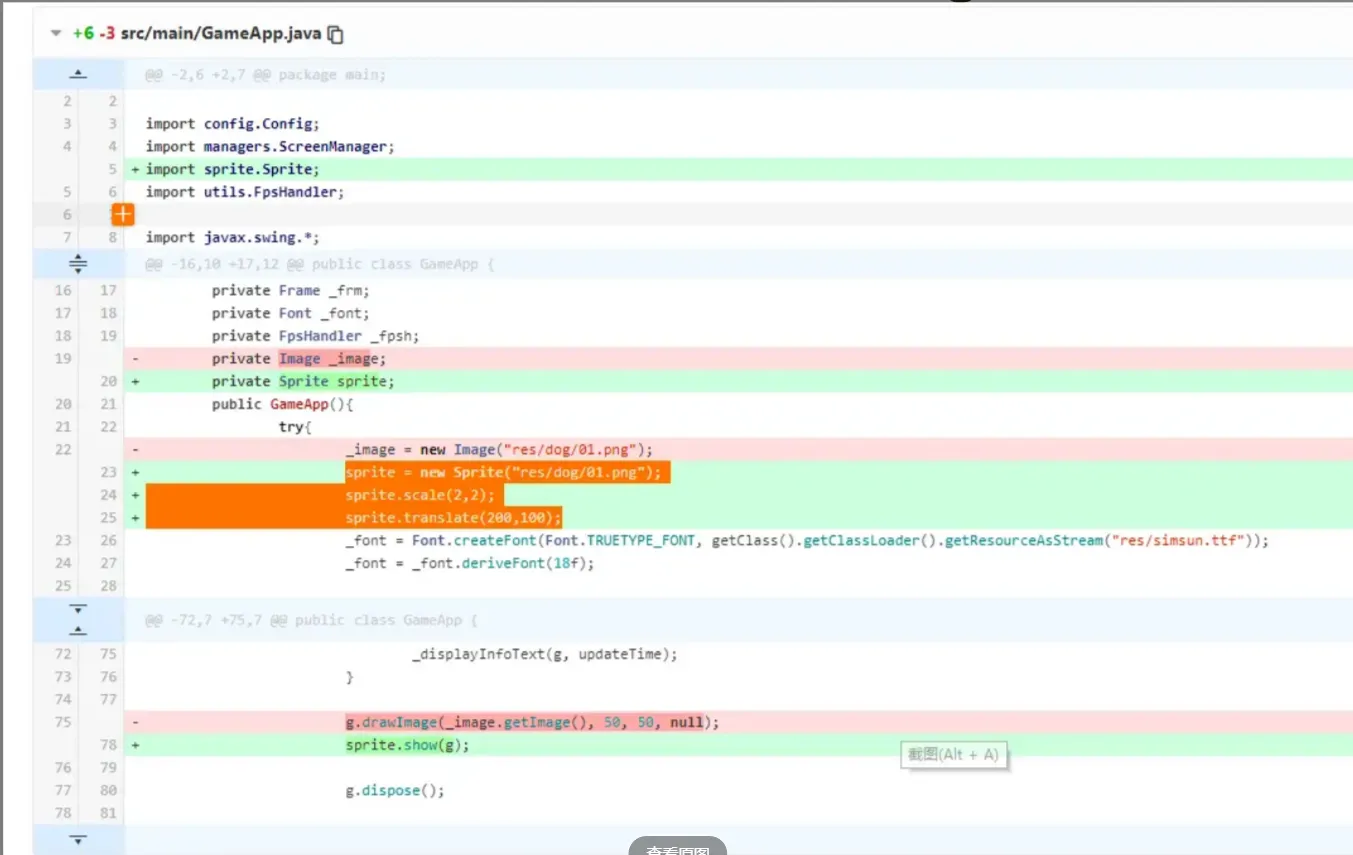Click the -3 deletions count in header
The image size is (1353, 855).
tap(107, 33)
